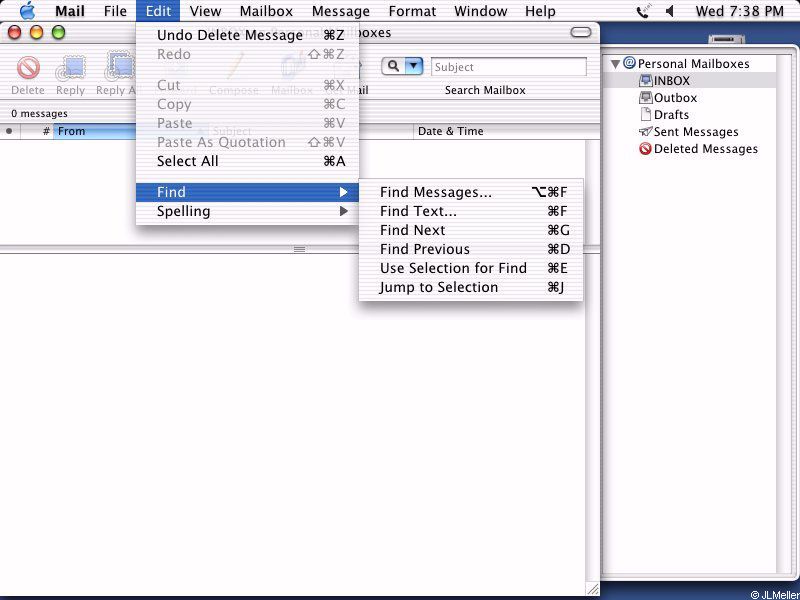Image resolution: width=800 pixels, height=600 pixels.
Task: Click the Reply toolbar icon
Action: [70, 68]
